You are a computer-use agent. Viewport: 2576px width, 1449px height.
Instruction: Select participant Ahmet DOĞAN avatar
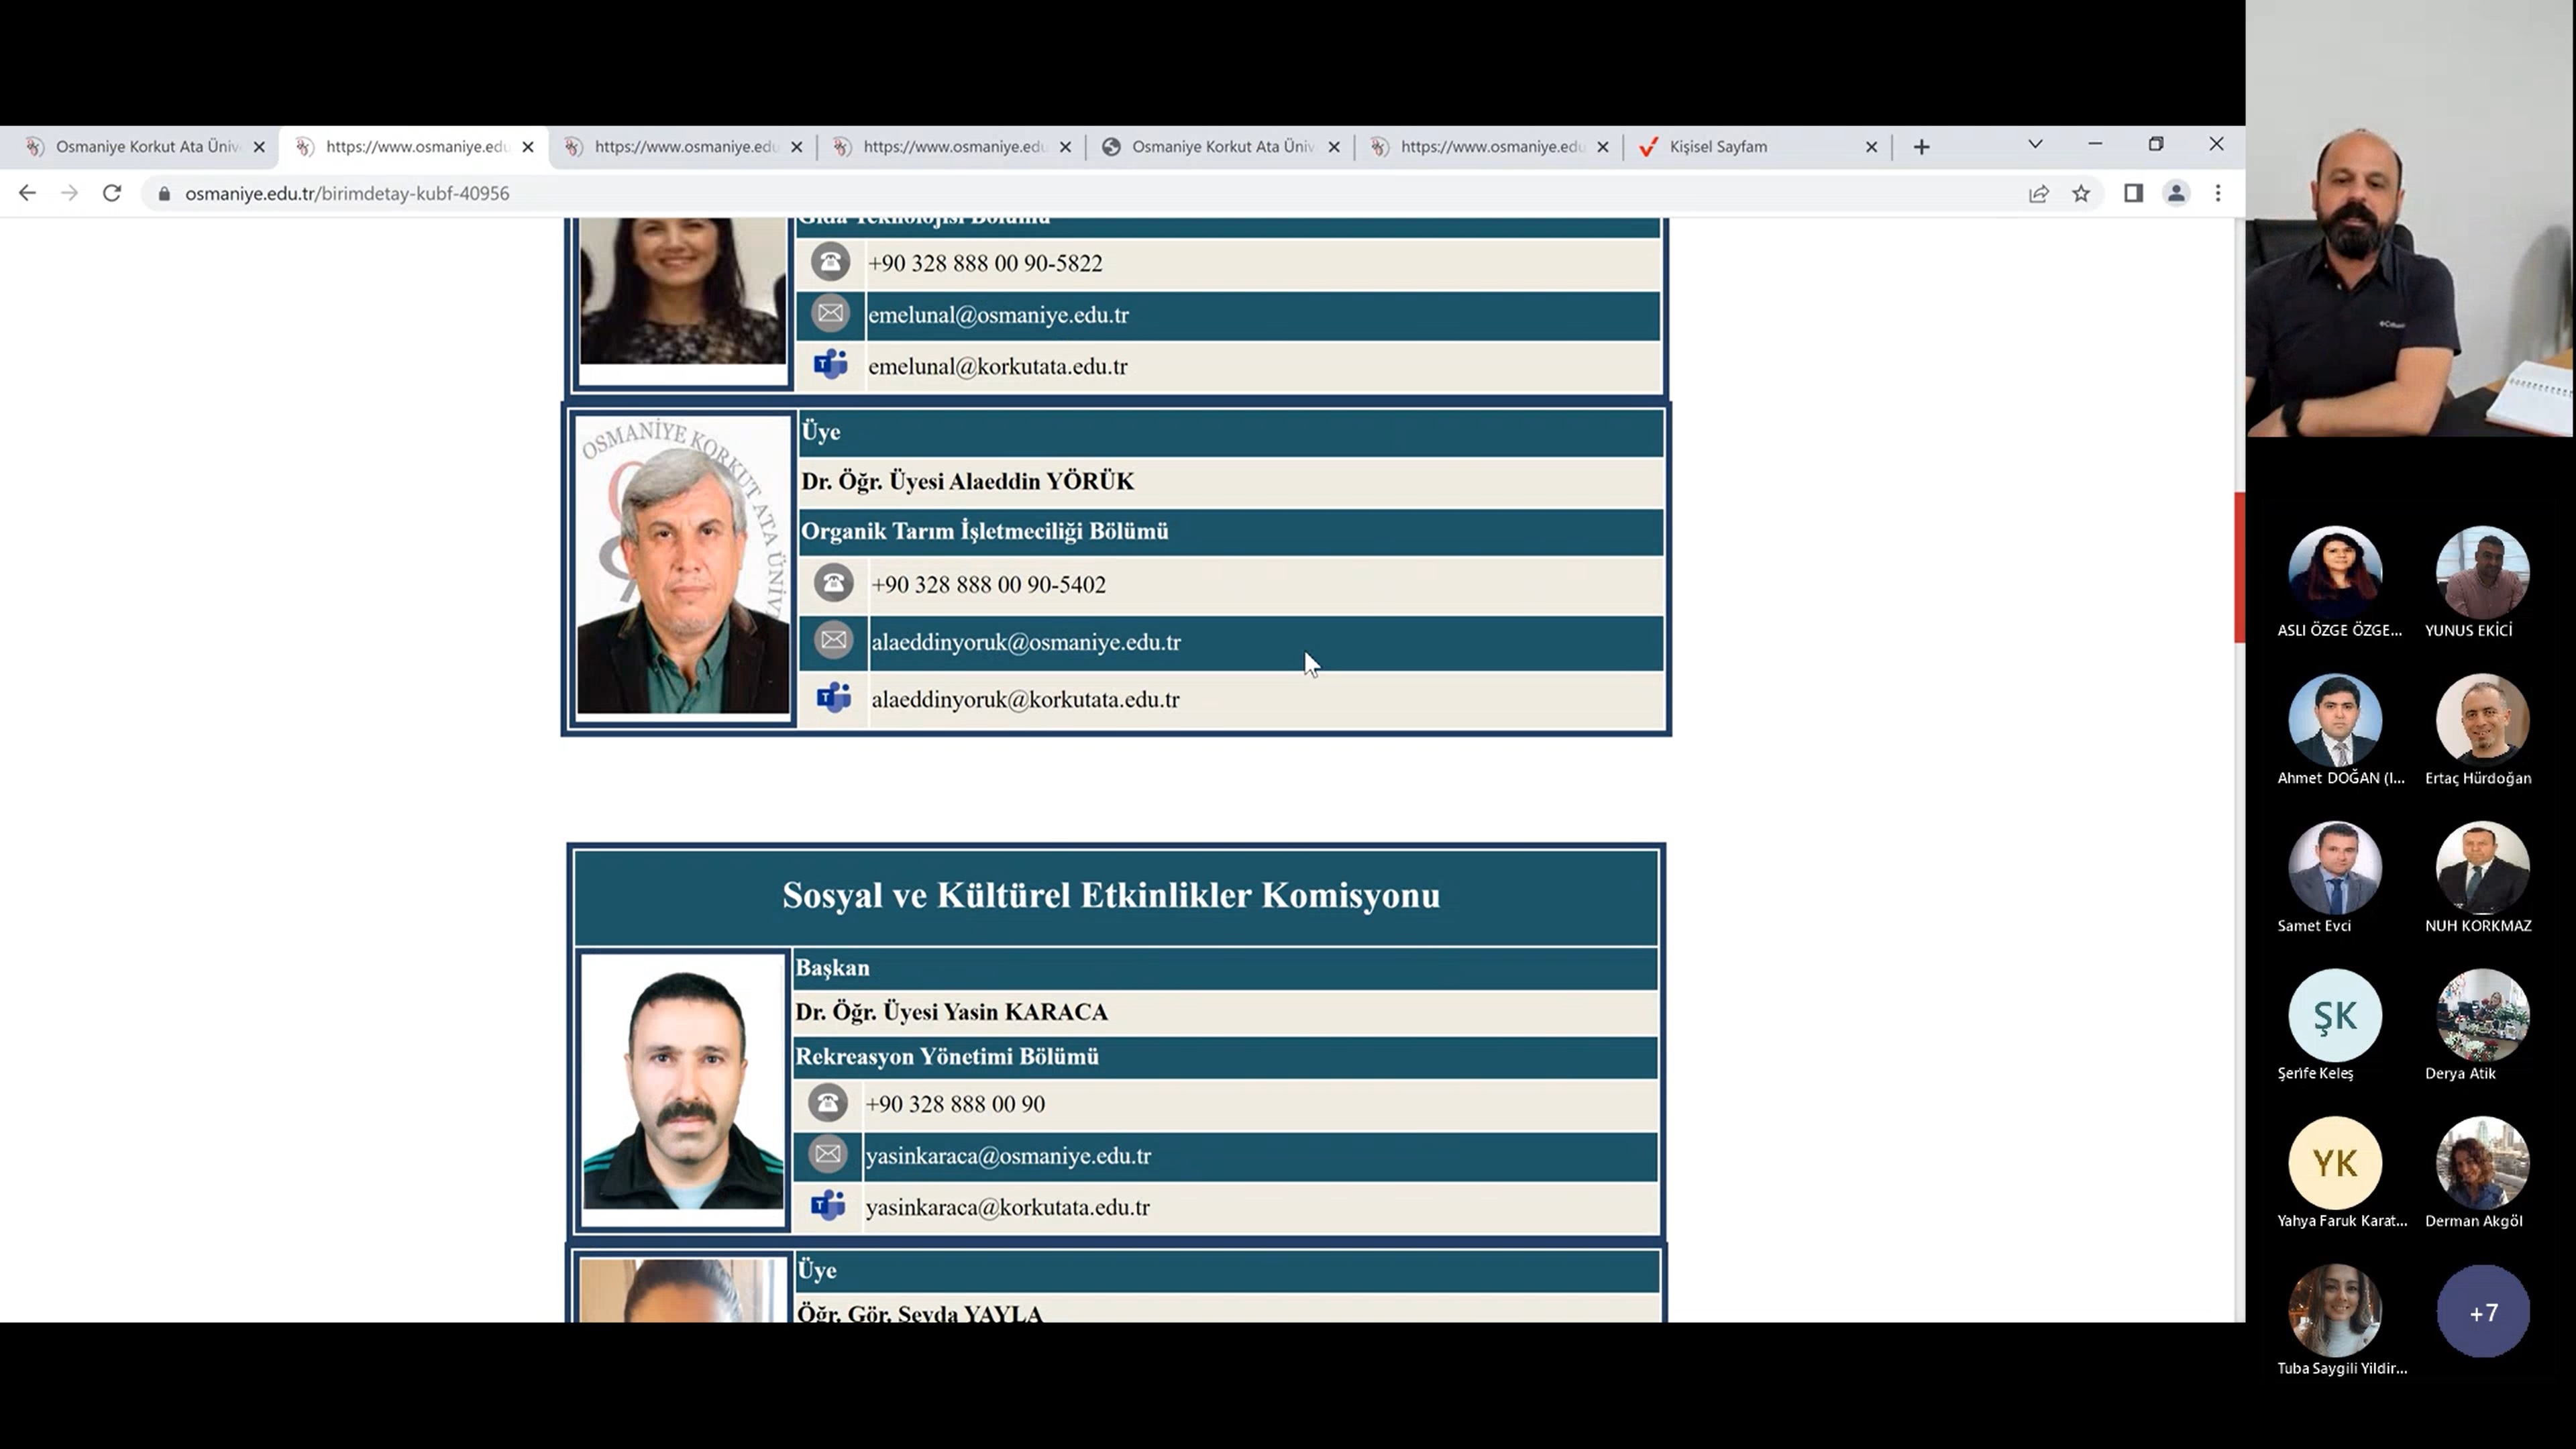[2335, 720]
